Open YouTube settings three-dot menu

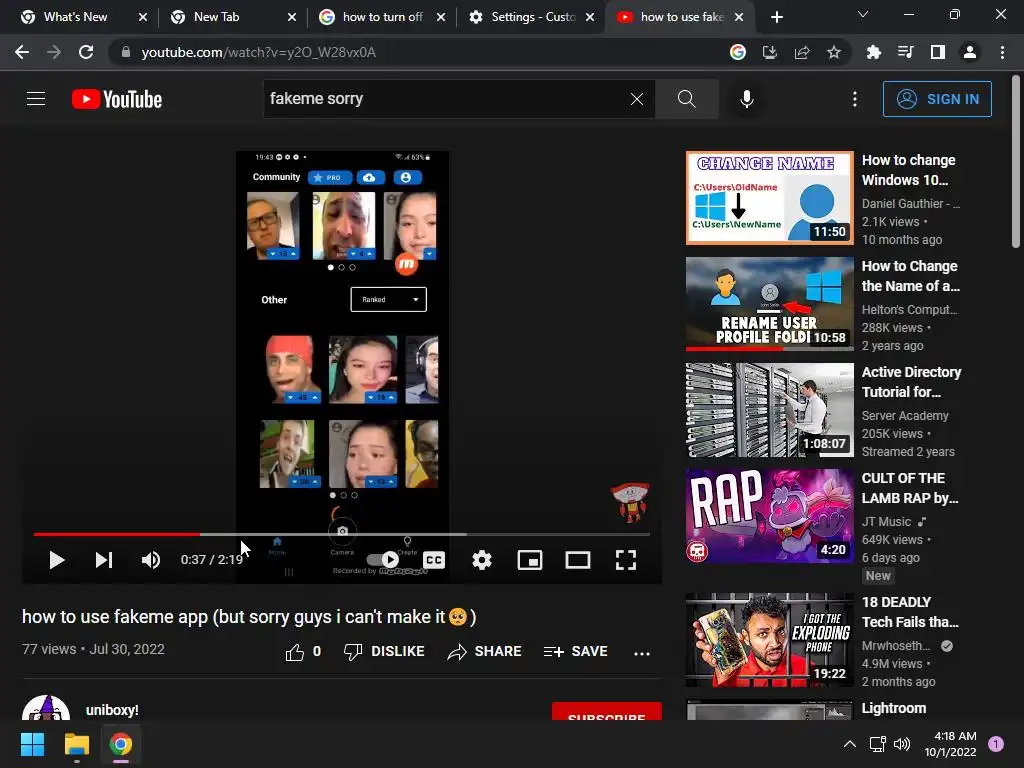click(855, 99)
